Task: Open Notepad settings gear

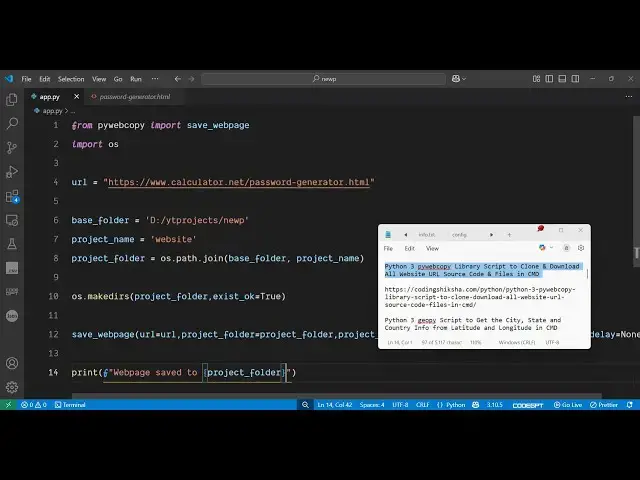Action: coord(581,248)
